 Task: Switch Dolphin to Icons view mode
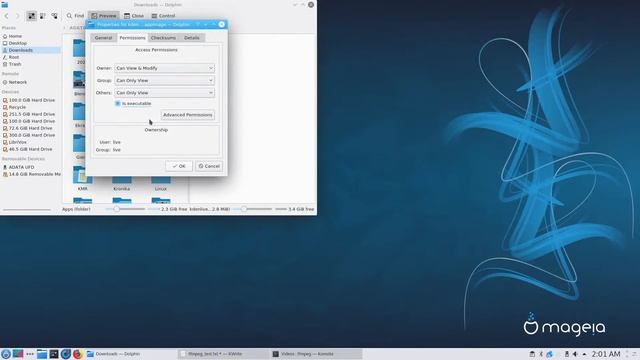point(31,16)
